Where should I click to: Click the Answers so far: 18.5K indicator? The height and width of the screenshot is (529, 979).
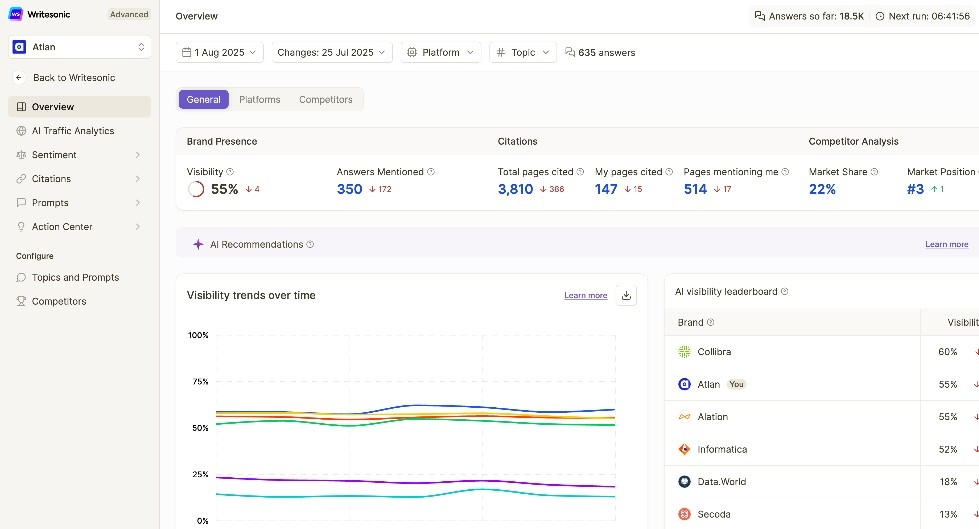click(x=809, y=16)
